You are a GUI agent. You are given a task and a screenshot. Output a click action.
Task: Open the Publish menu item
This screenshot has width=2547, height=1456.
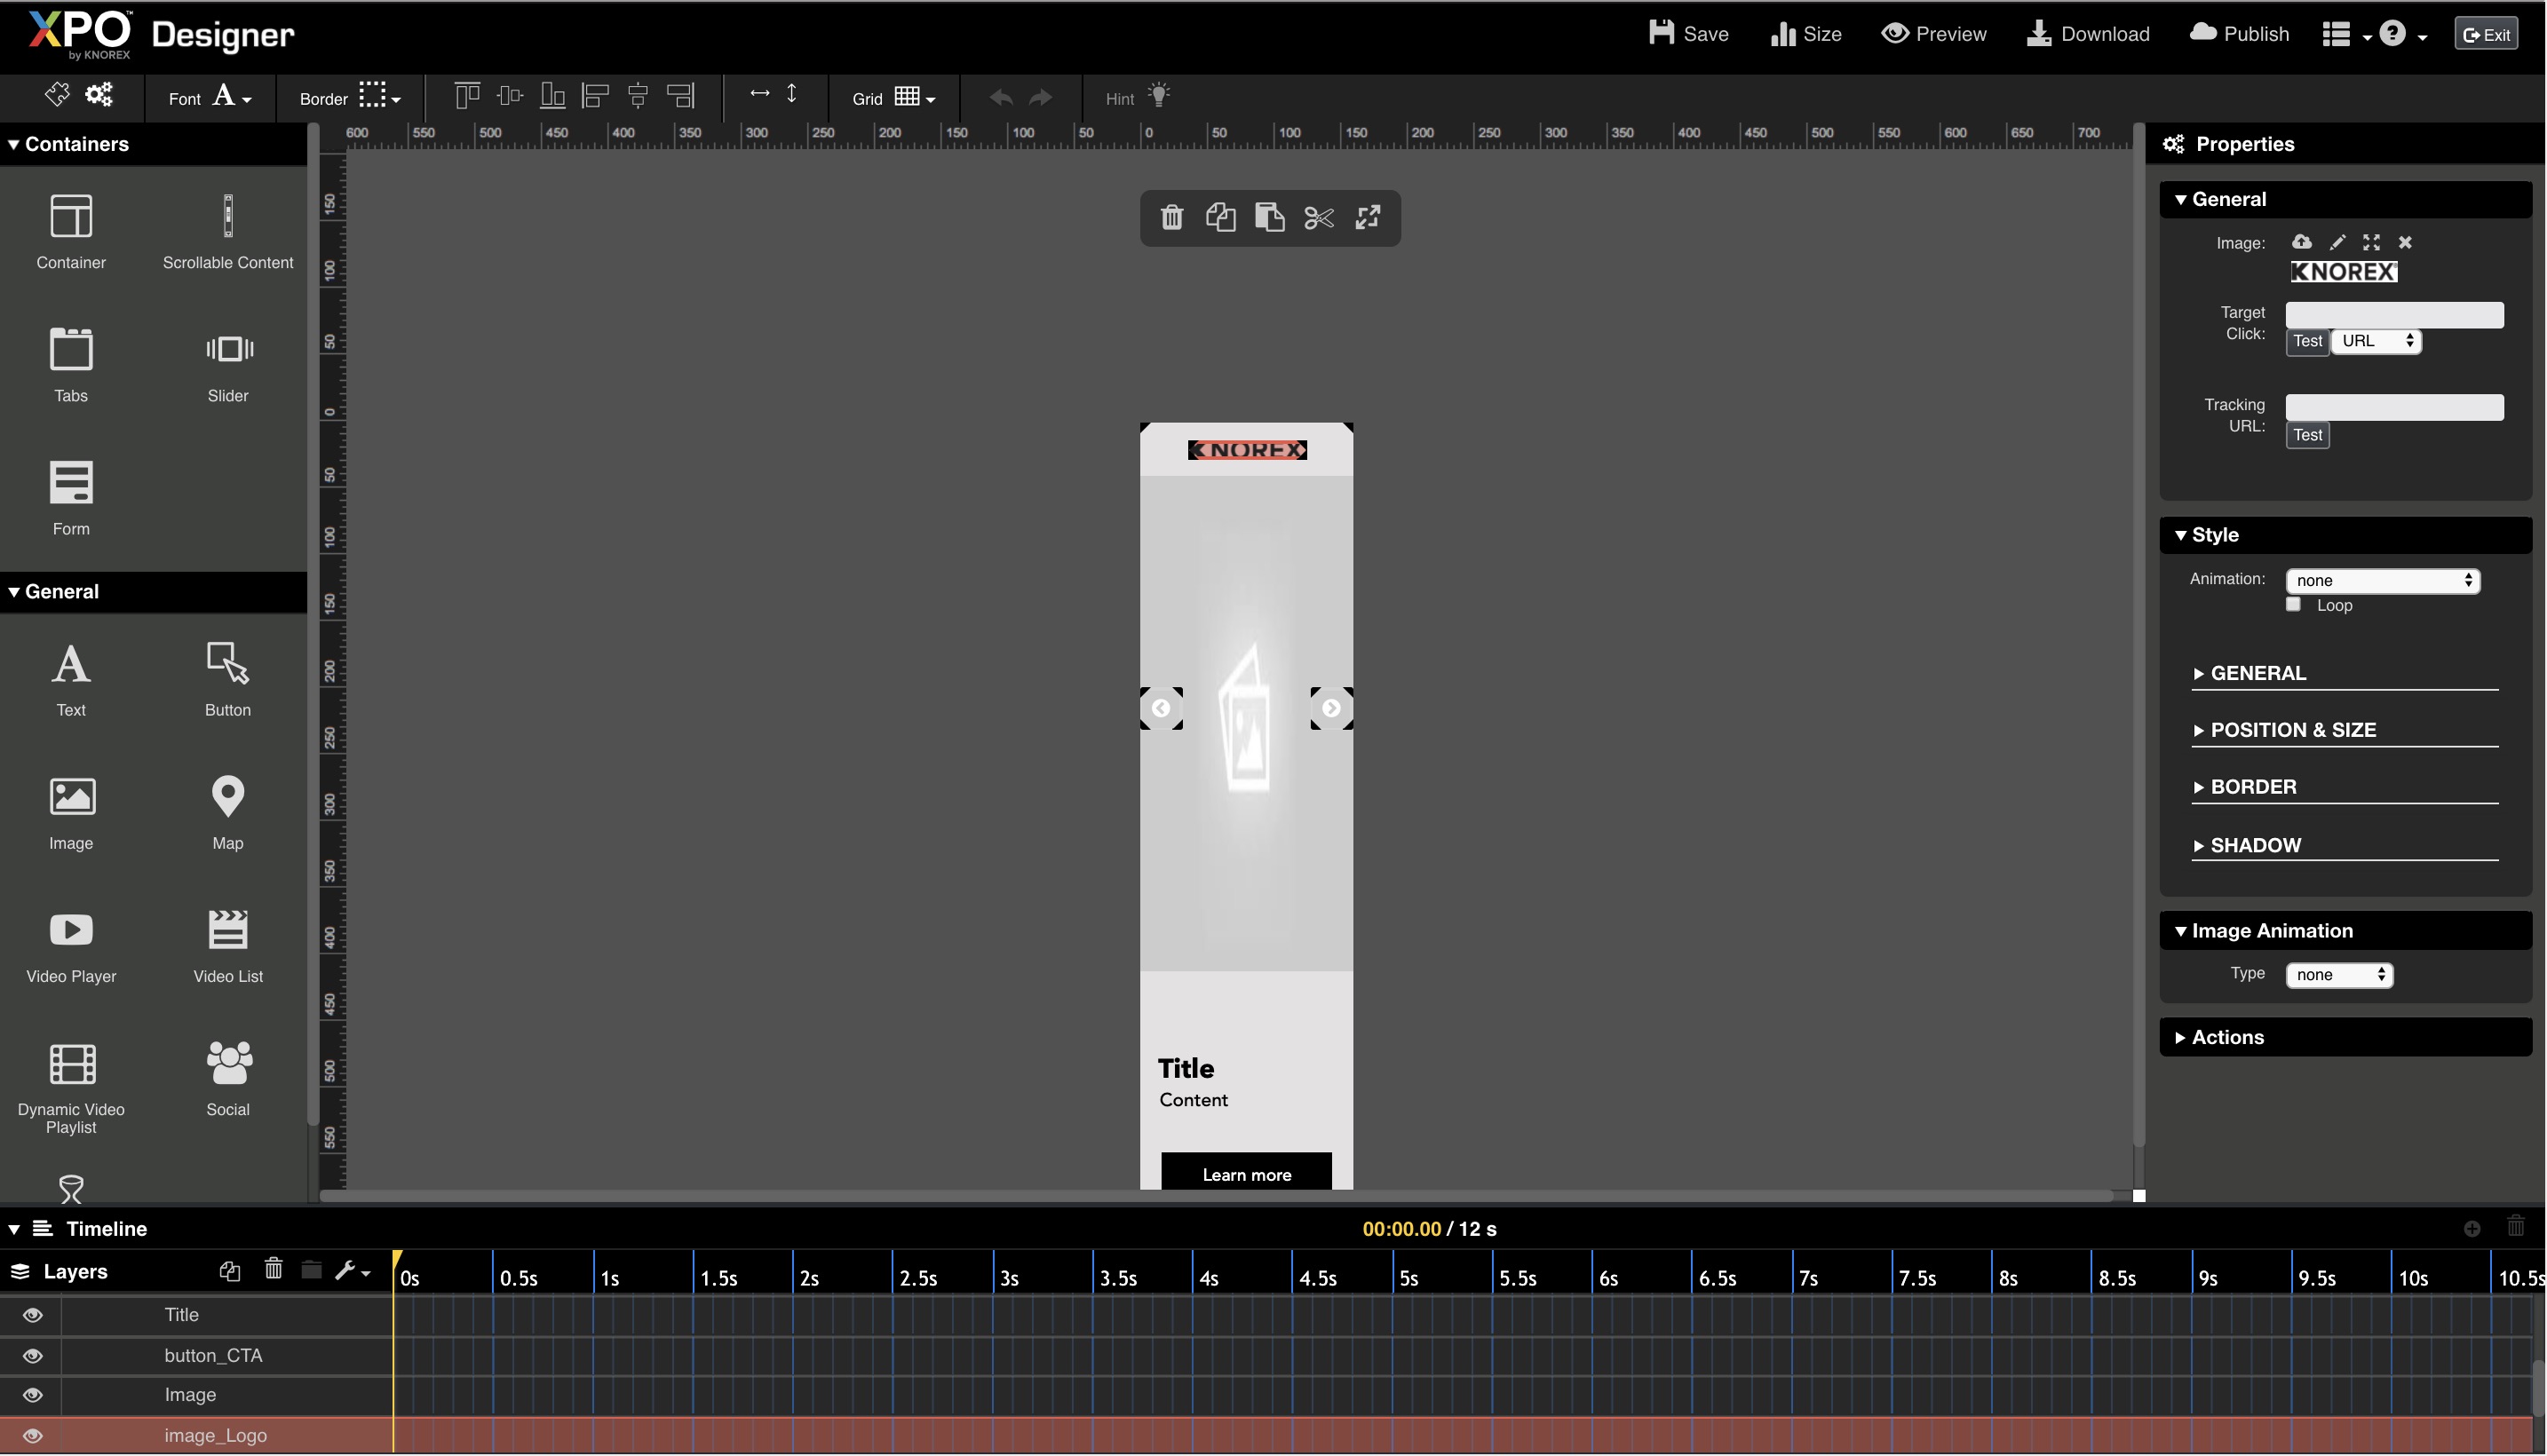tap(2238, 34)
